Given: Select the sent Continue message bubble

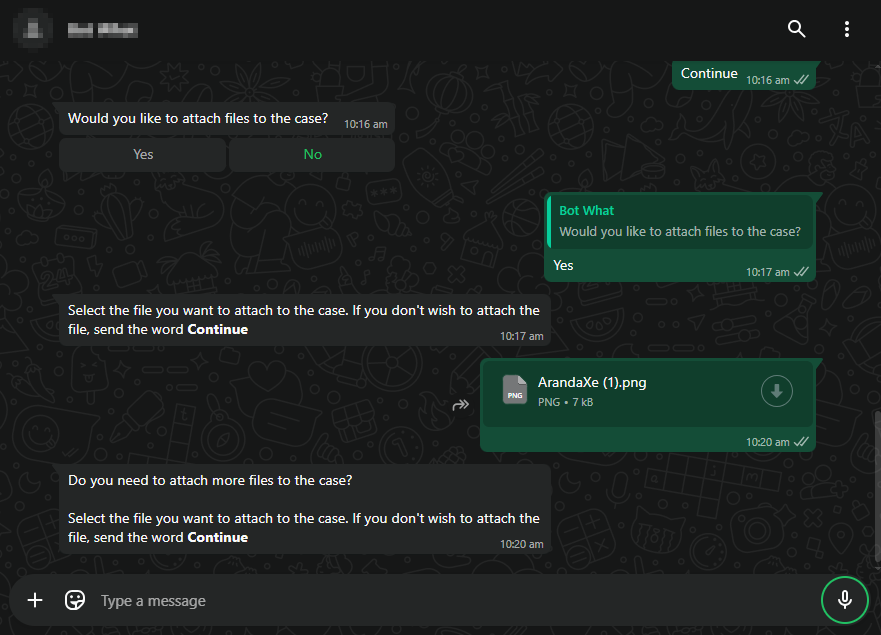Looking at the screenshot, I should click(709, 74).
